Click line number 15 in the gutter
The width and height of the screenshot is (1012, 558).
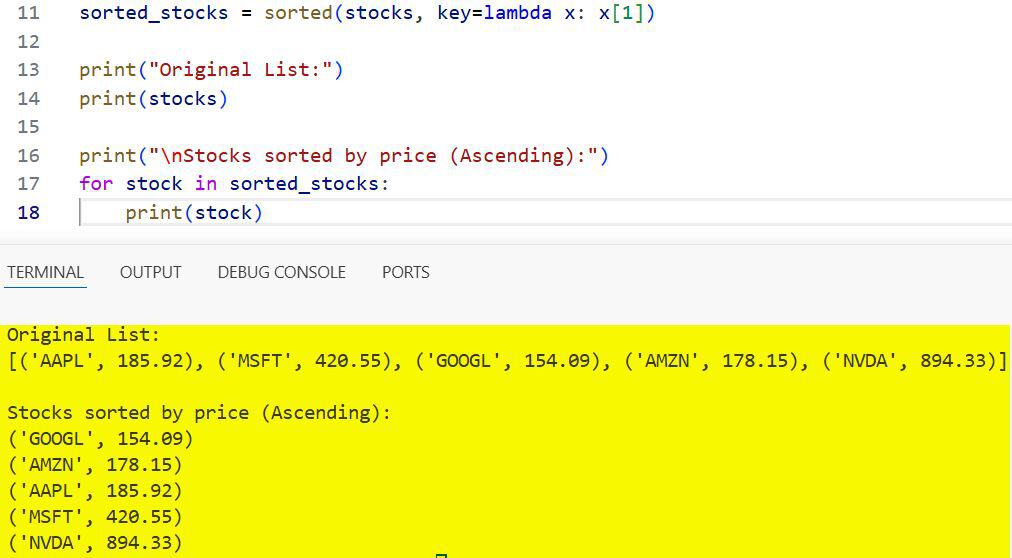click(28, 127)
